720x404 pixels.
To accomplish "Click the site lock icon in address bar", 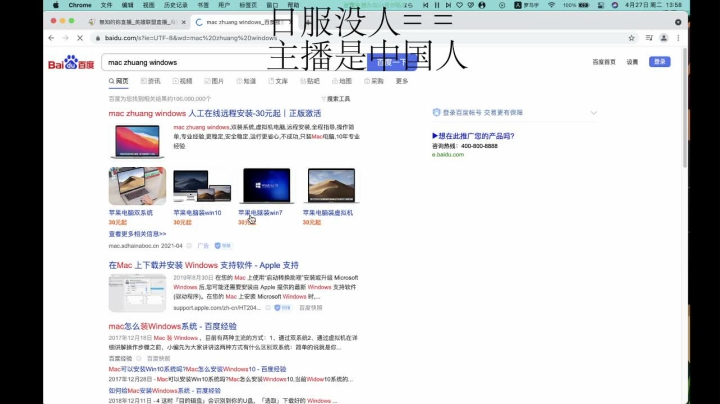I will tap(97, 38).
